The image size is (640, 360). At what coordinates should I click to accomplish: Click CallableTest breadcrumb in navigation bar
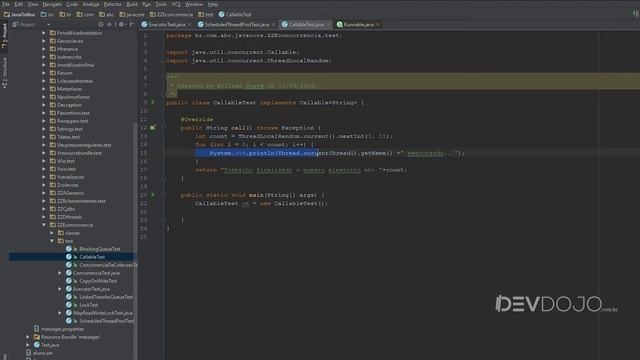pos(235,14)
